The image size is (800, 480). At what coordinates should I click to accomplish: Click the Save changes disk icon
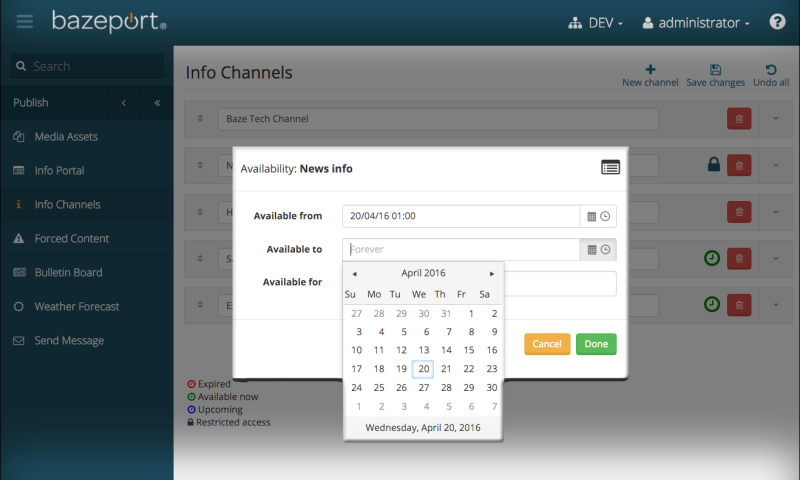pyautogui.click(x=715, y=70)
